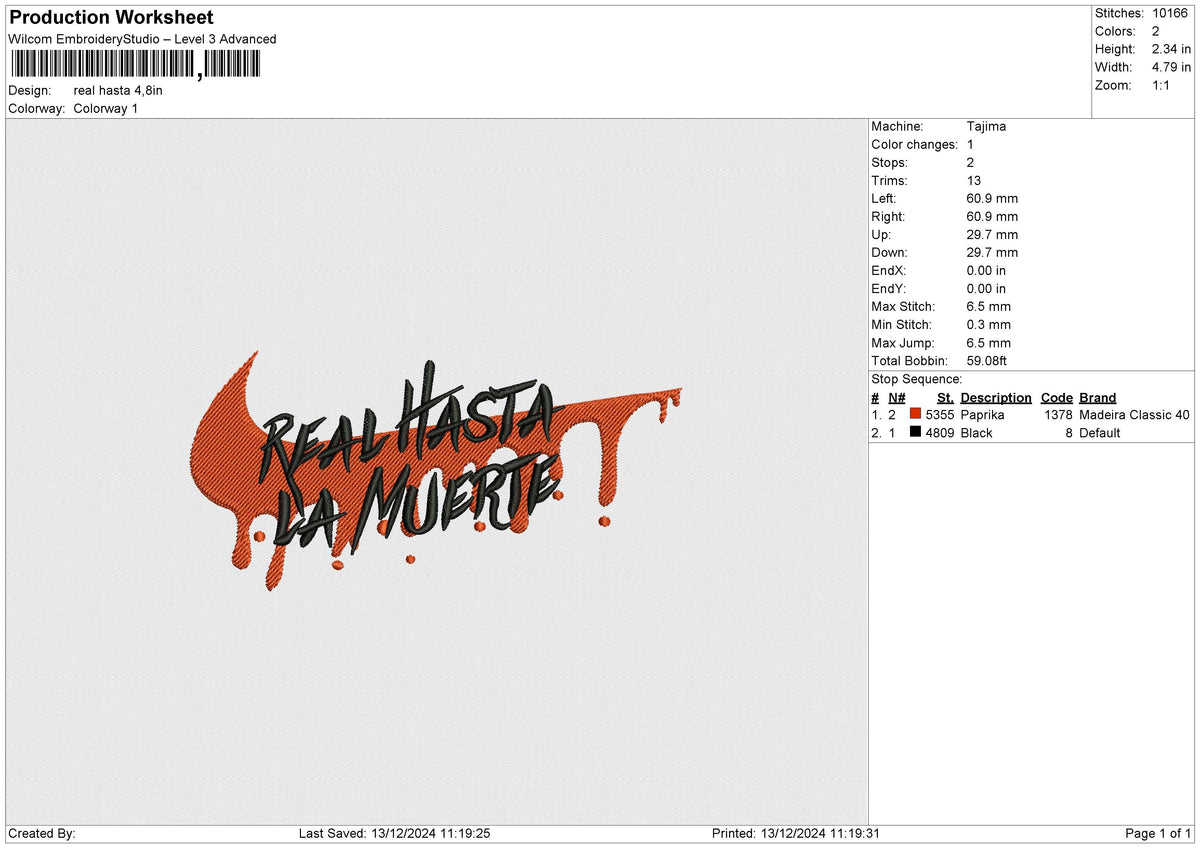The image size is (1200, 848).
Task: Click the code 1378 cell
Action: (x=1058, y=414)
